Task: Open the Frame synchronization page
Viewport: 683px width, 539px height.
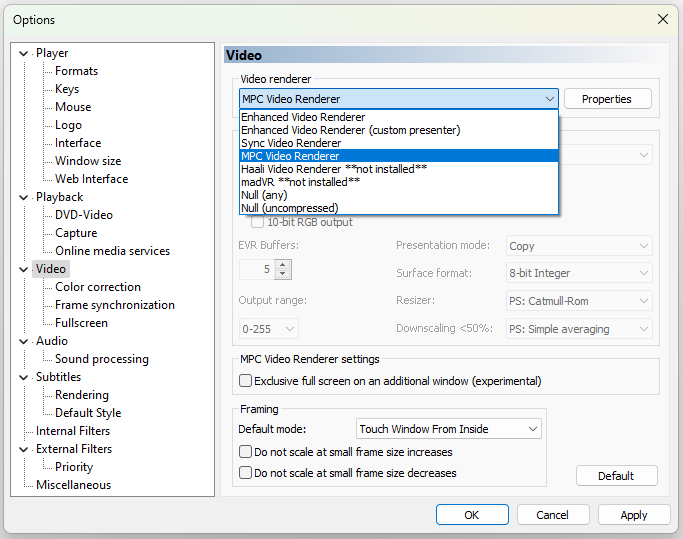Action: [x=115, y=305]
